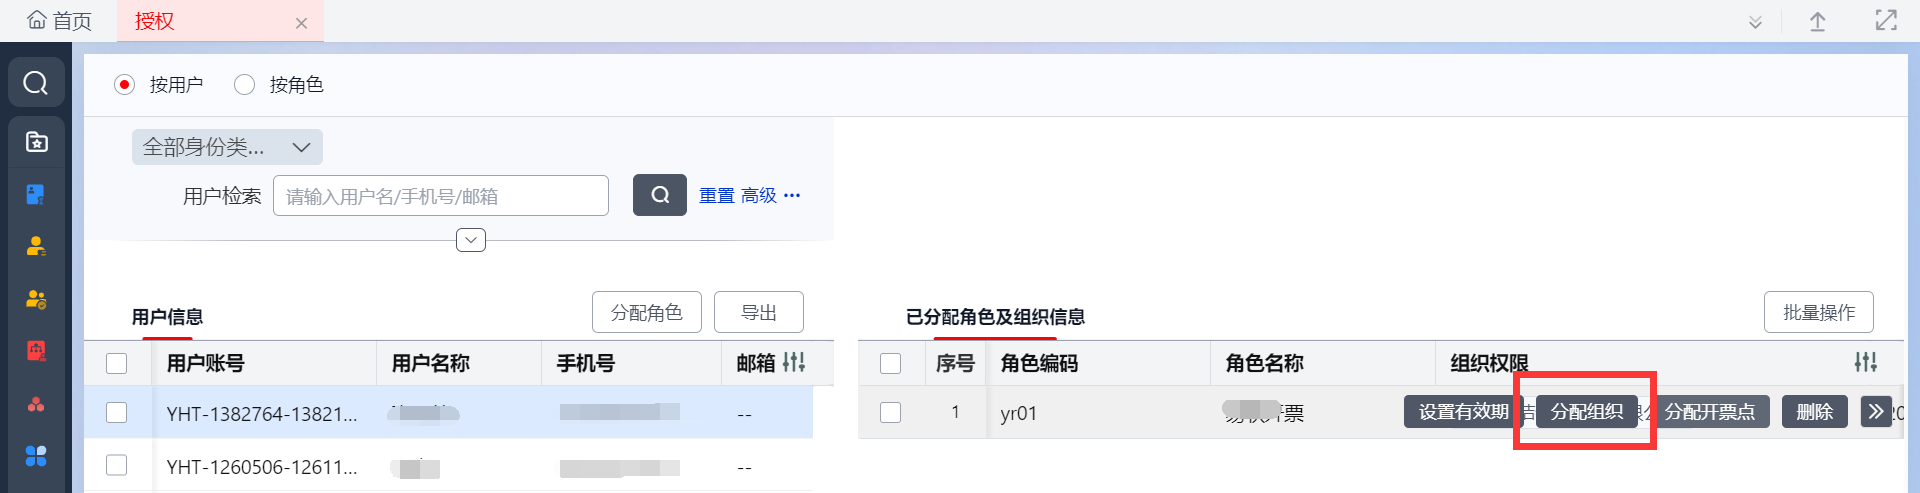The width and height of the screenshot is (1920, 493).
Task: Click the dark search button beside 用户检索
Action: tap(659, 195)
